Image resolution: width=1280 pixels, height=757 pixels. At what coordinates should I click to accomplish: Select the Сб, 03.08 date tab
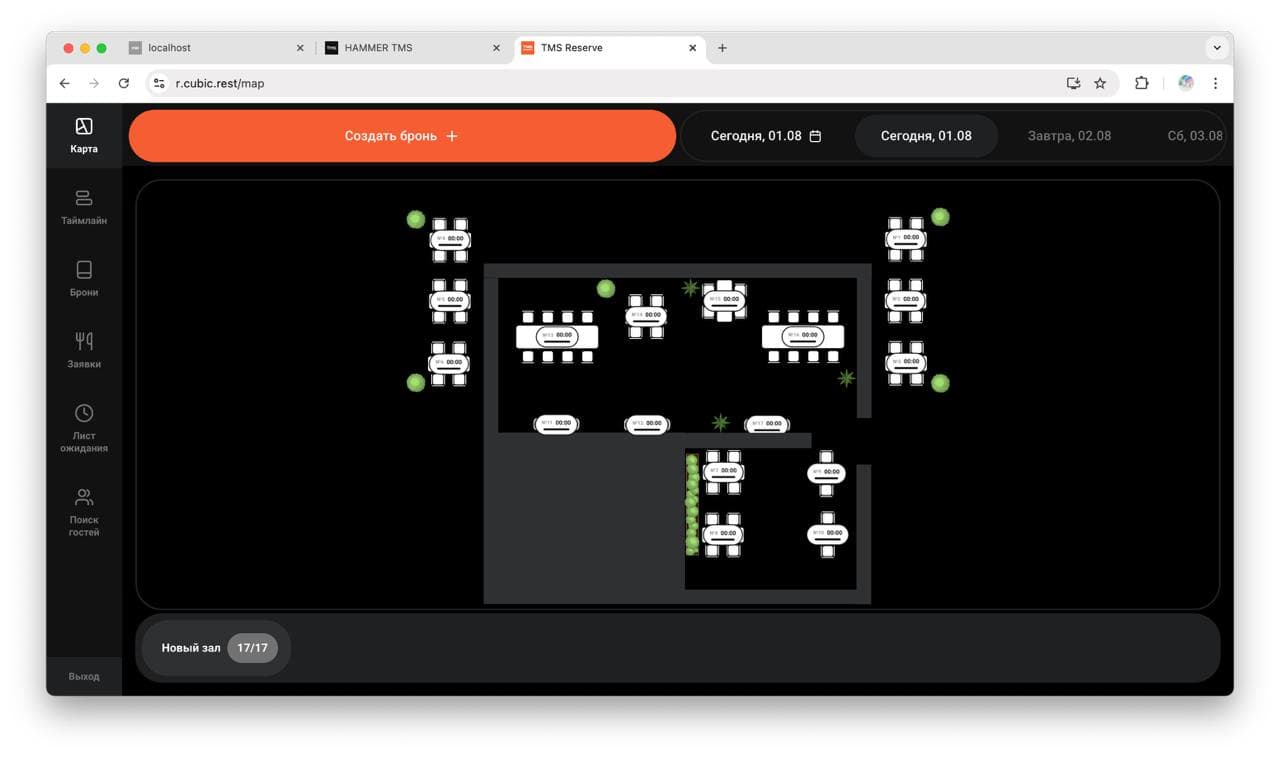pos(1194,136)
